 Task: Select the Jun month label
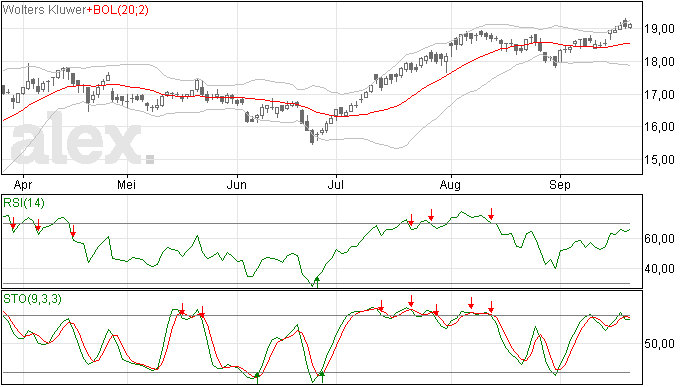(x=237, y=184)
